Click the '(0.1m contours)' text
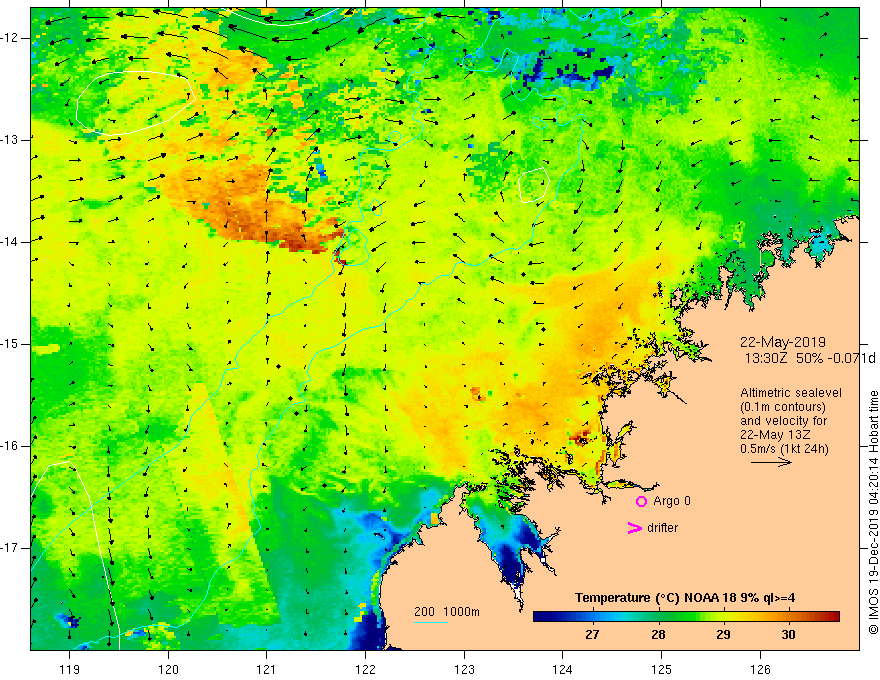 (782, 407)
